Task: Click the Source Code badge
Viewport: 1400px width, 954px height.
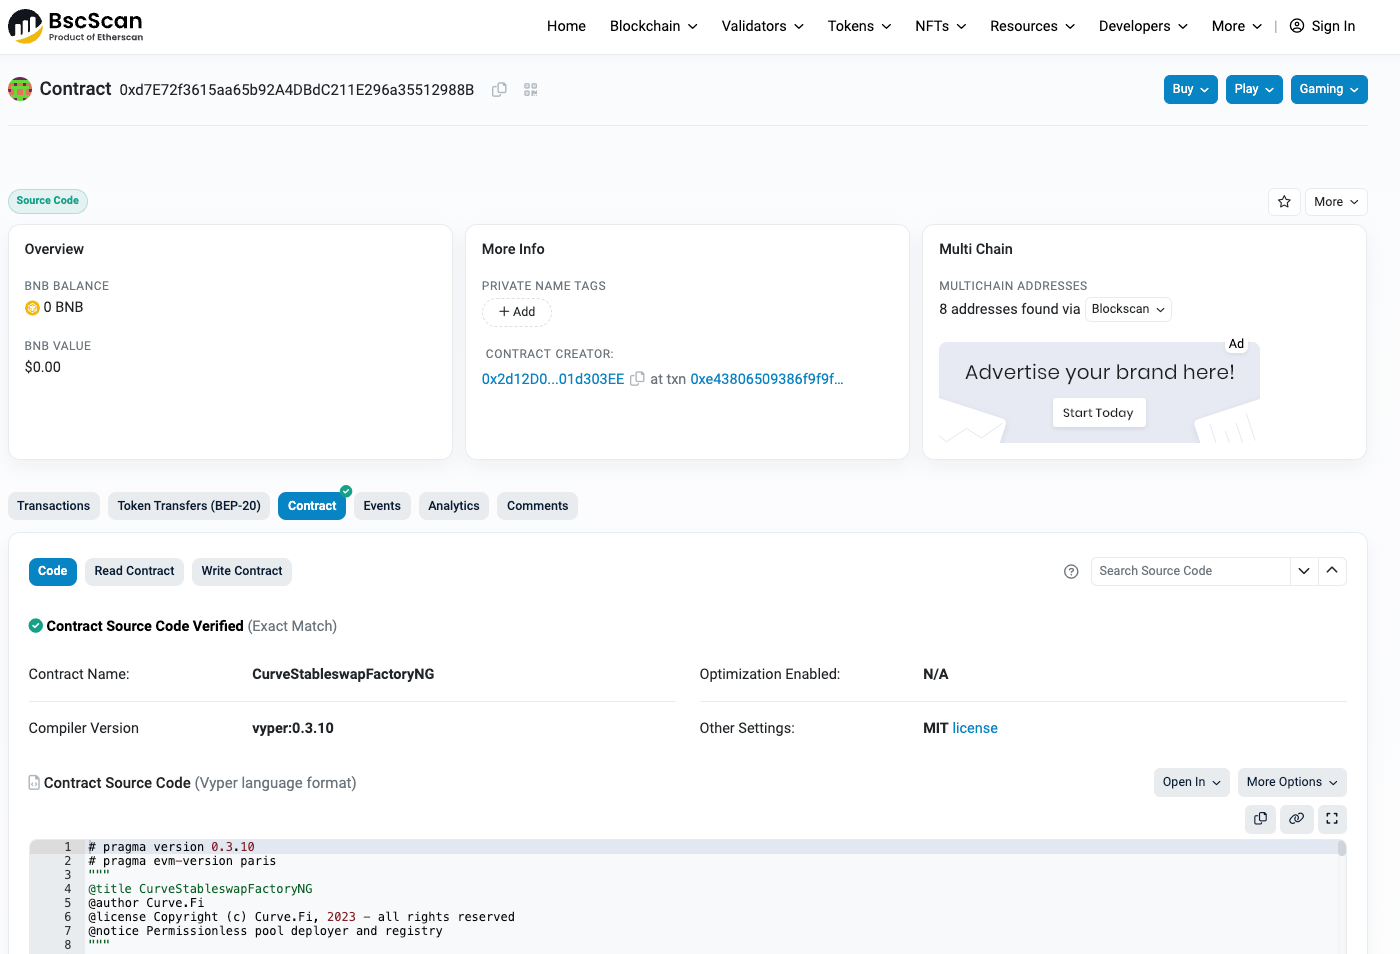Action: tap(48, 201)
